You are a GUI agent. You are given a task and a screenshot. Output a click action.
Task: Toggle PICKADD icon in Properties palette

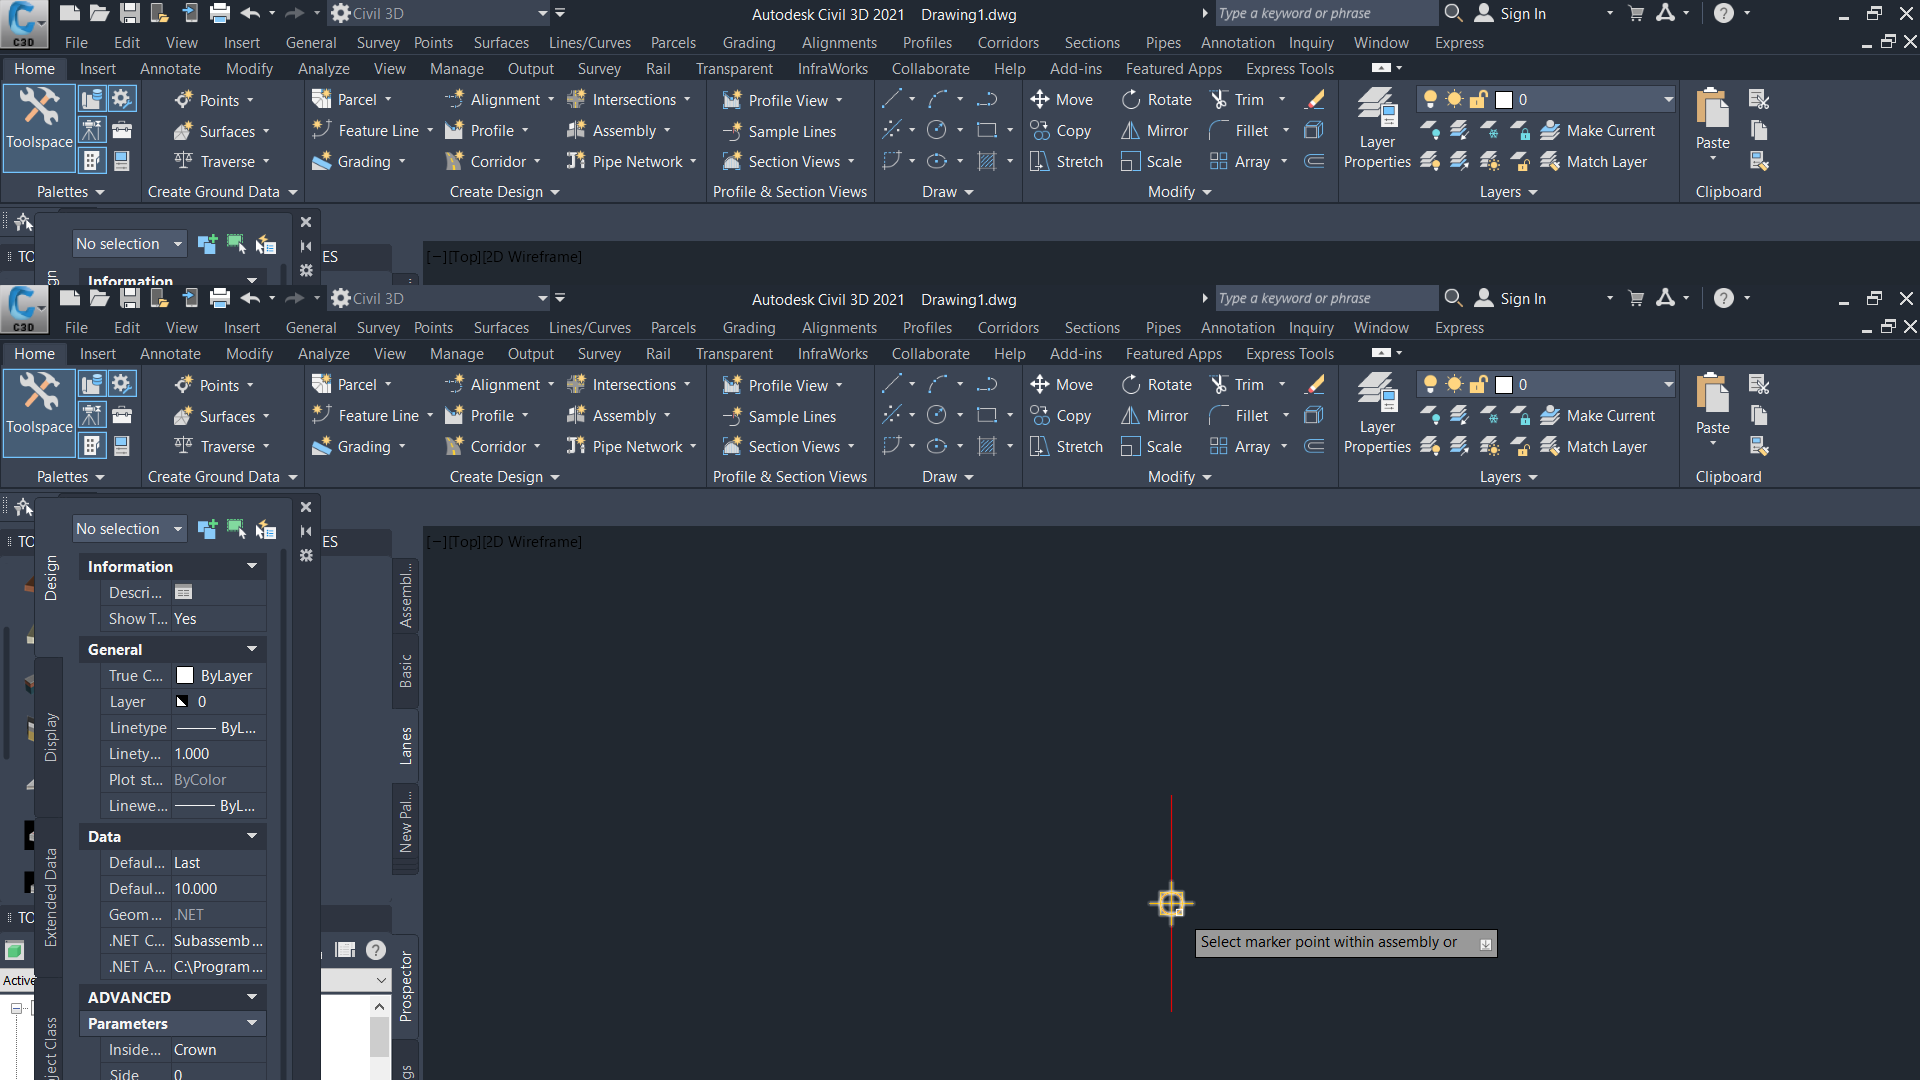207,528
